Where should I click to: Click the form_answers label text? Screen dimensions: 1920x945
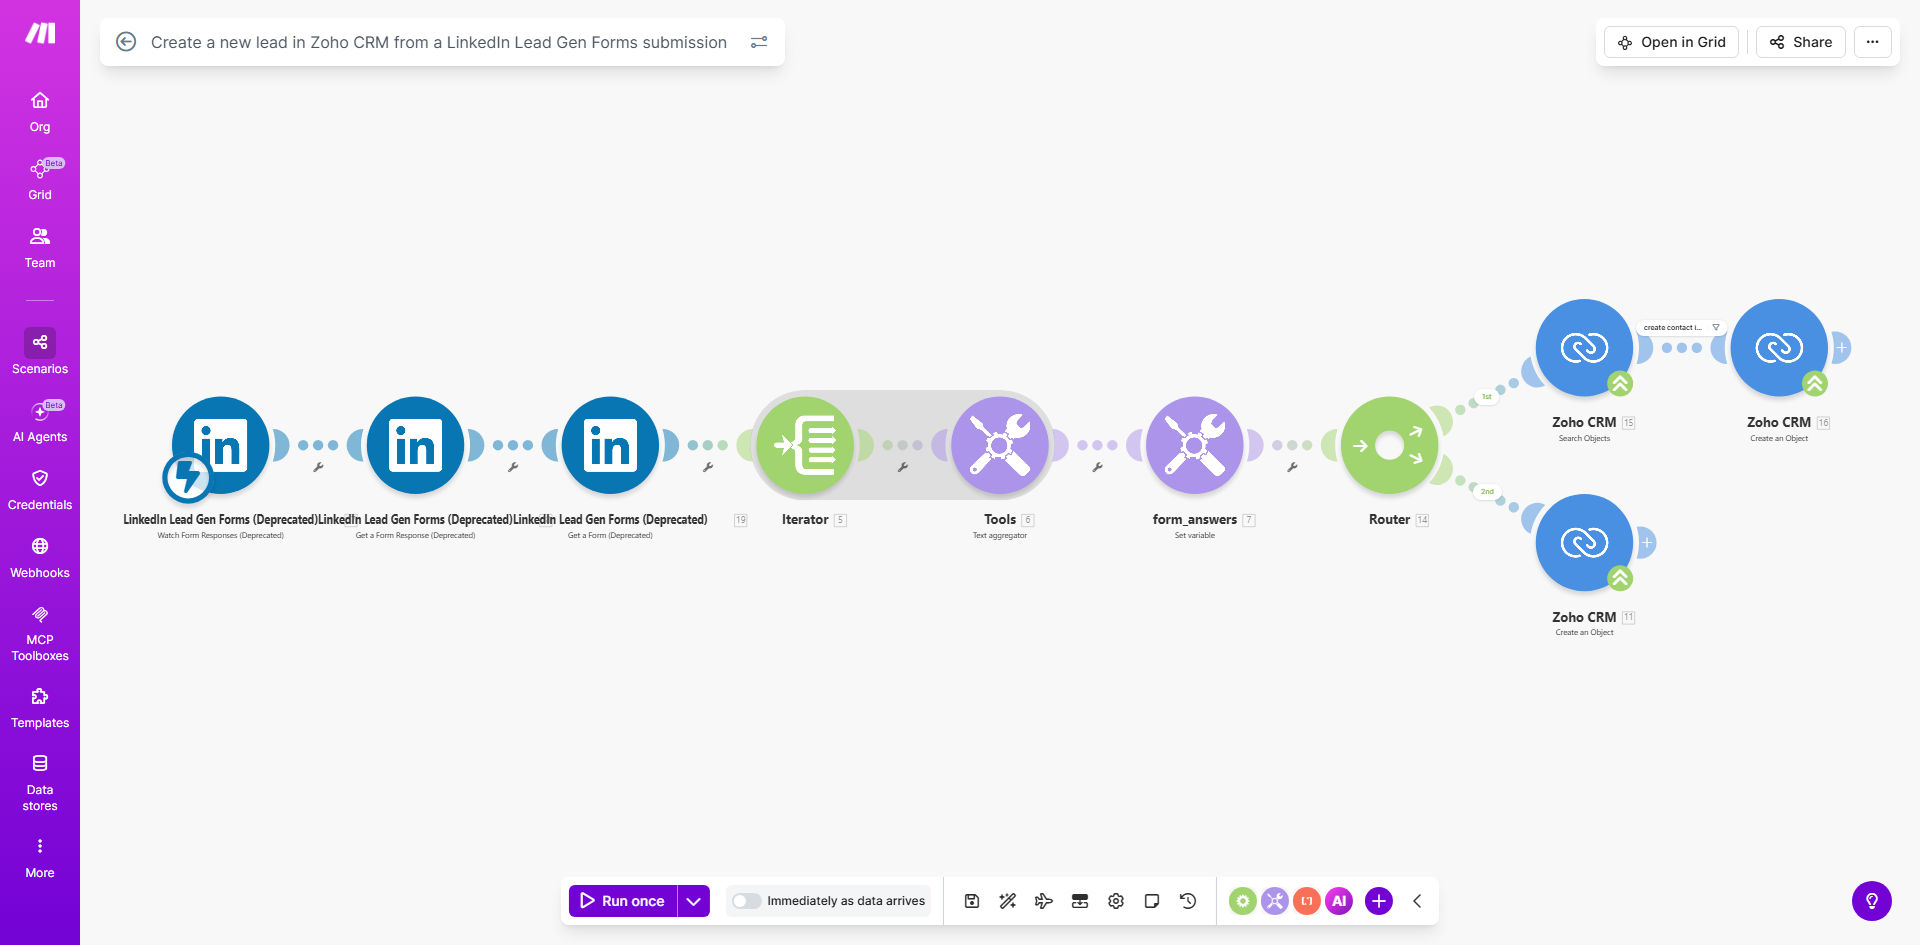pyautogui.click(x=1194, y=520)
